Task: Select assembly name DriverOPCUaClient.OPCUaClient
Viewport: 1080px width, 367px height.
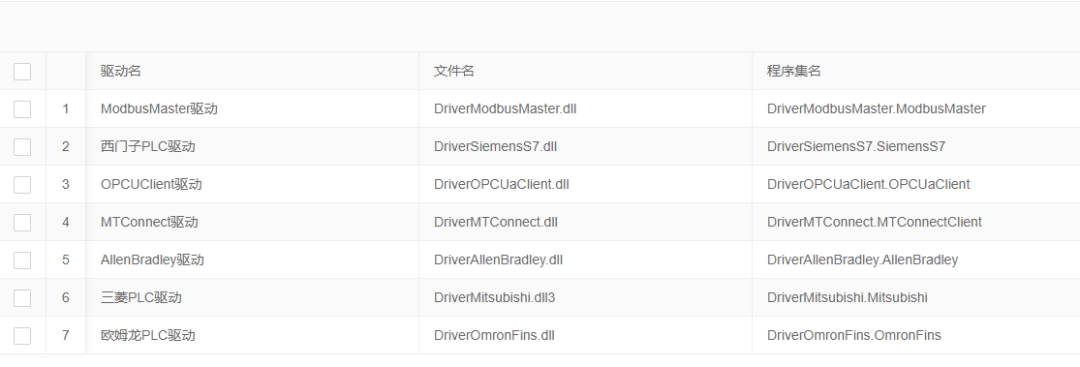Action: tap(869, 185)
